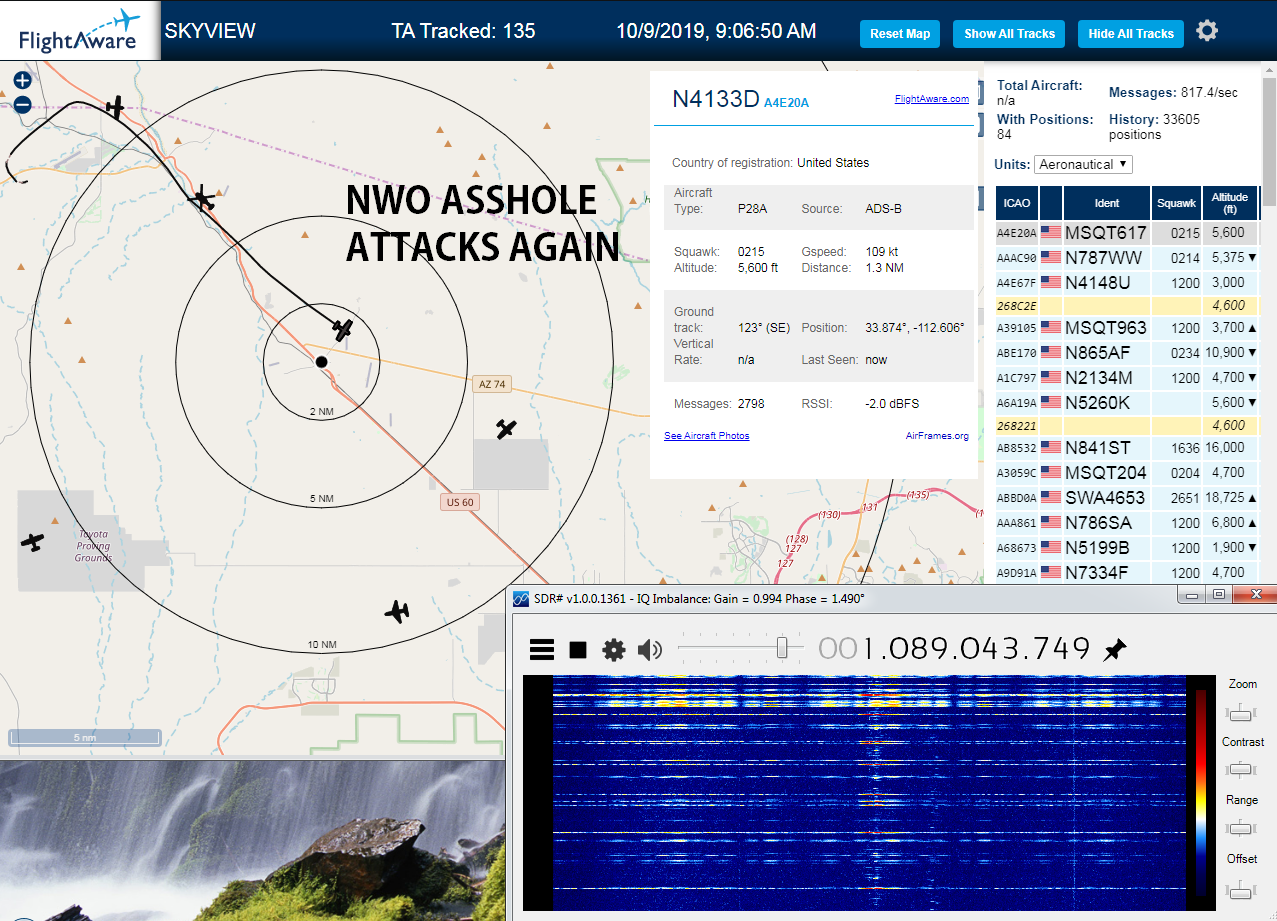Viewport: 1277px width, 921px height.
Task: Zoom in the map with plus button
Action: pyautogui.click(x=22, y=81)
